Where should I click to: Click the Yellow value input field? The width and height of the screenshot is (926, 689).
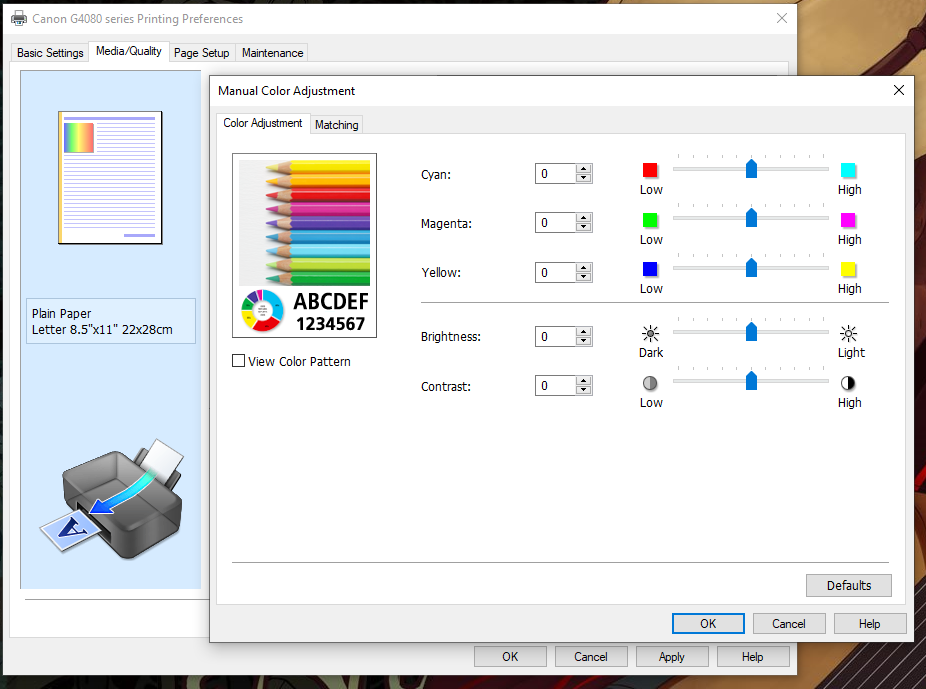(556, 272)
